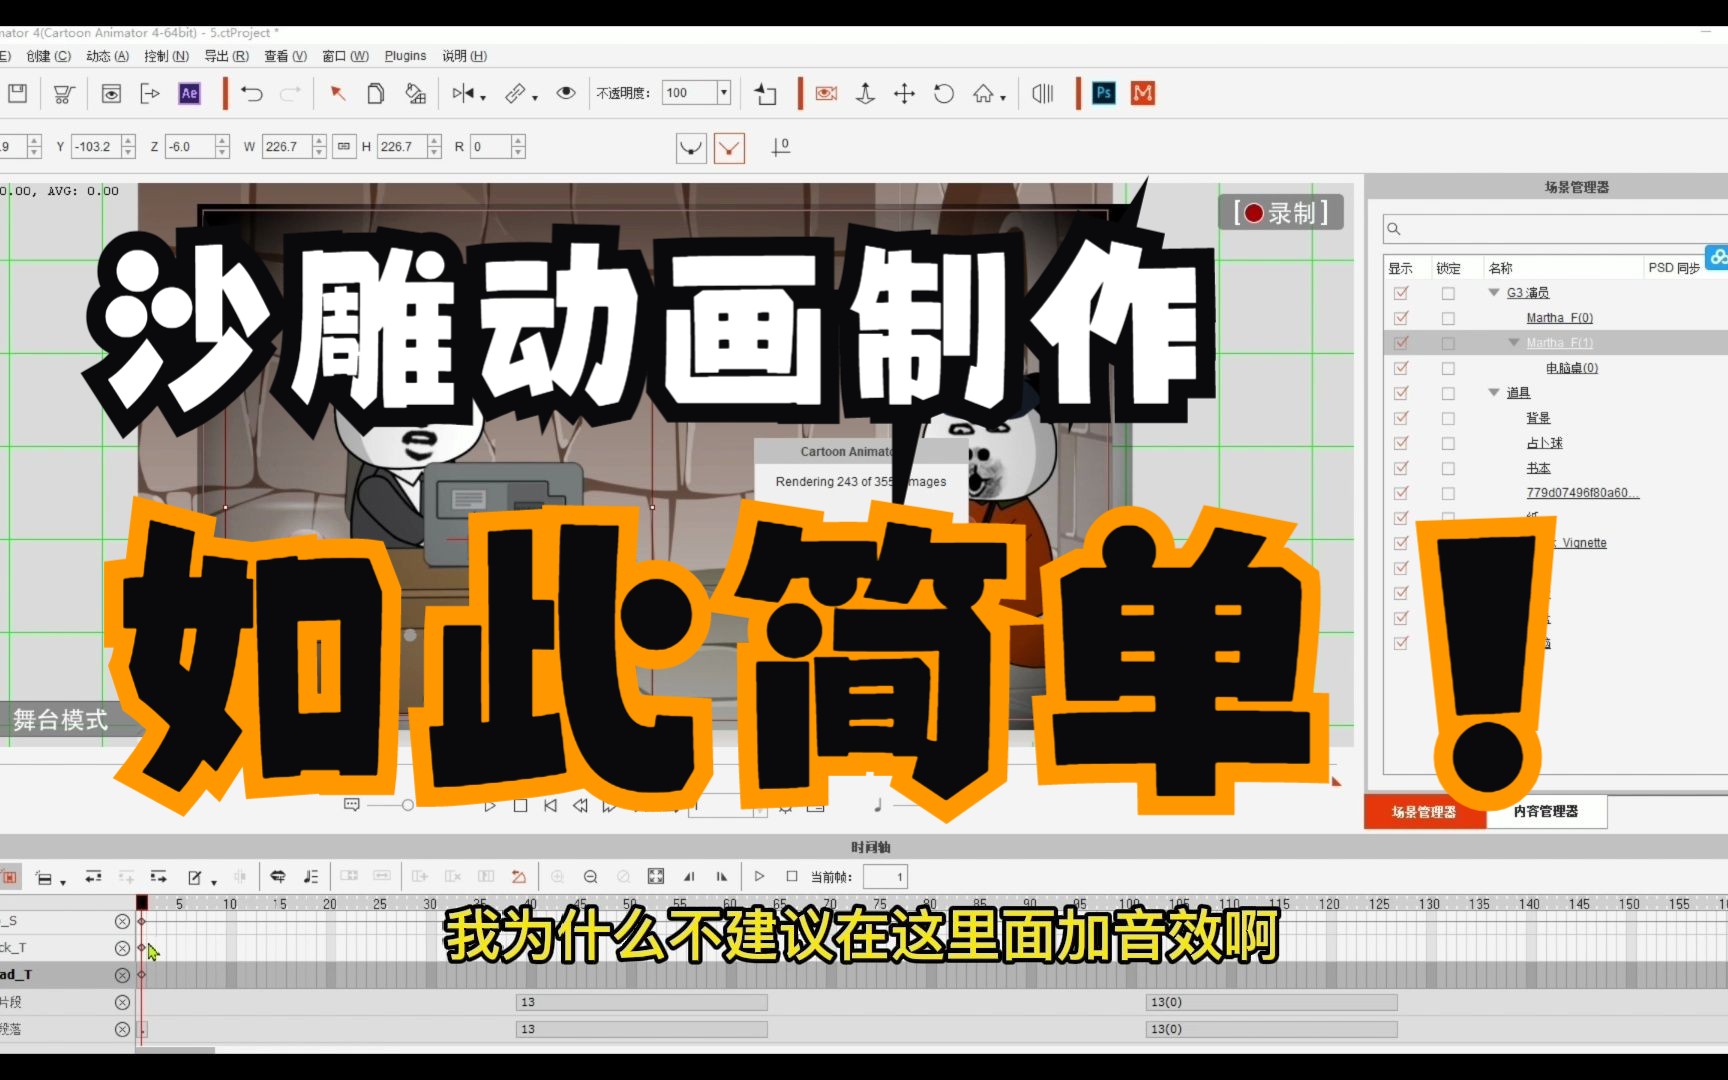Click the red camera record icon
Image resolution: width=1728 pixels, height=1080 pixels.
[x=826, y=93]
